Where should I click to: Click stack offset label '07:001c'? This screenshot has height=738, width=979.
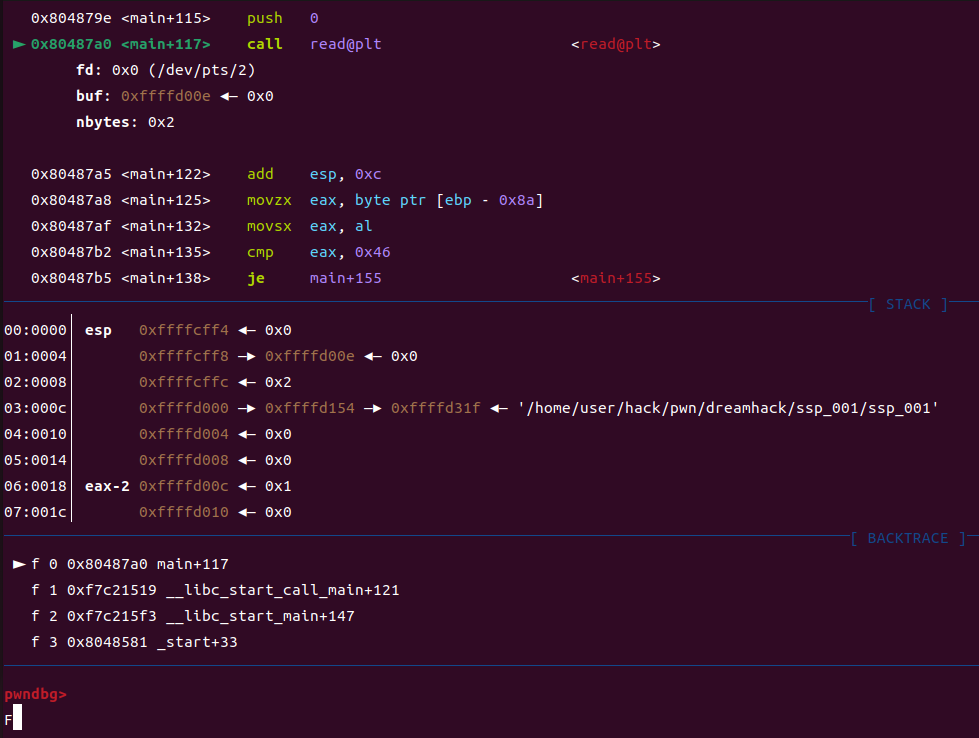(35, 513)
